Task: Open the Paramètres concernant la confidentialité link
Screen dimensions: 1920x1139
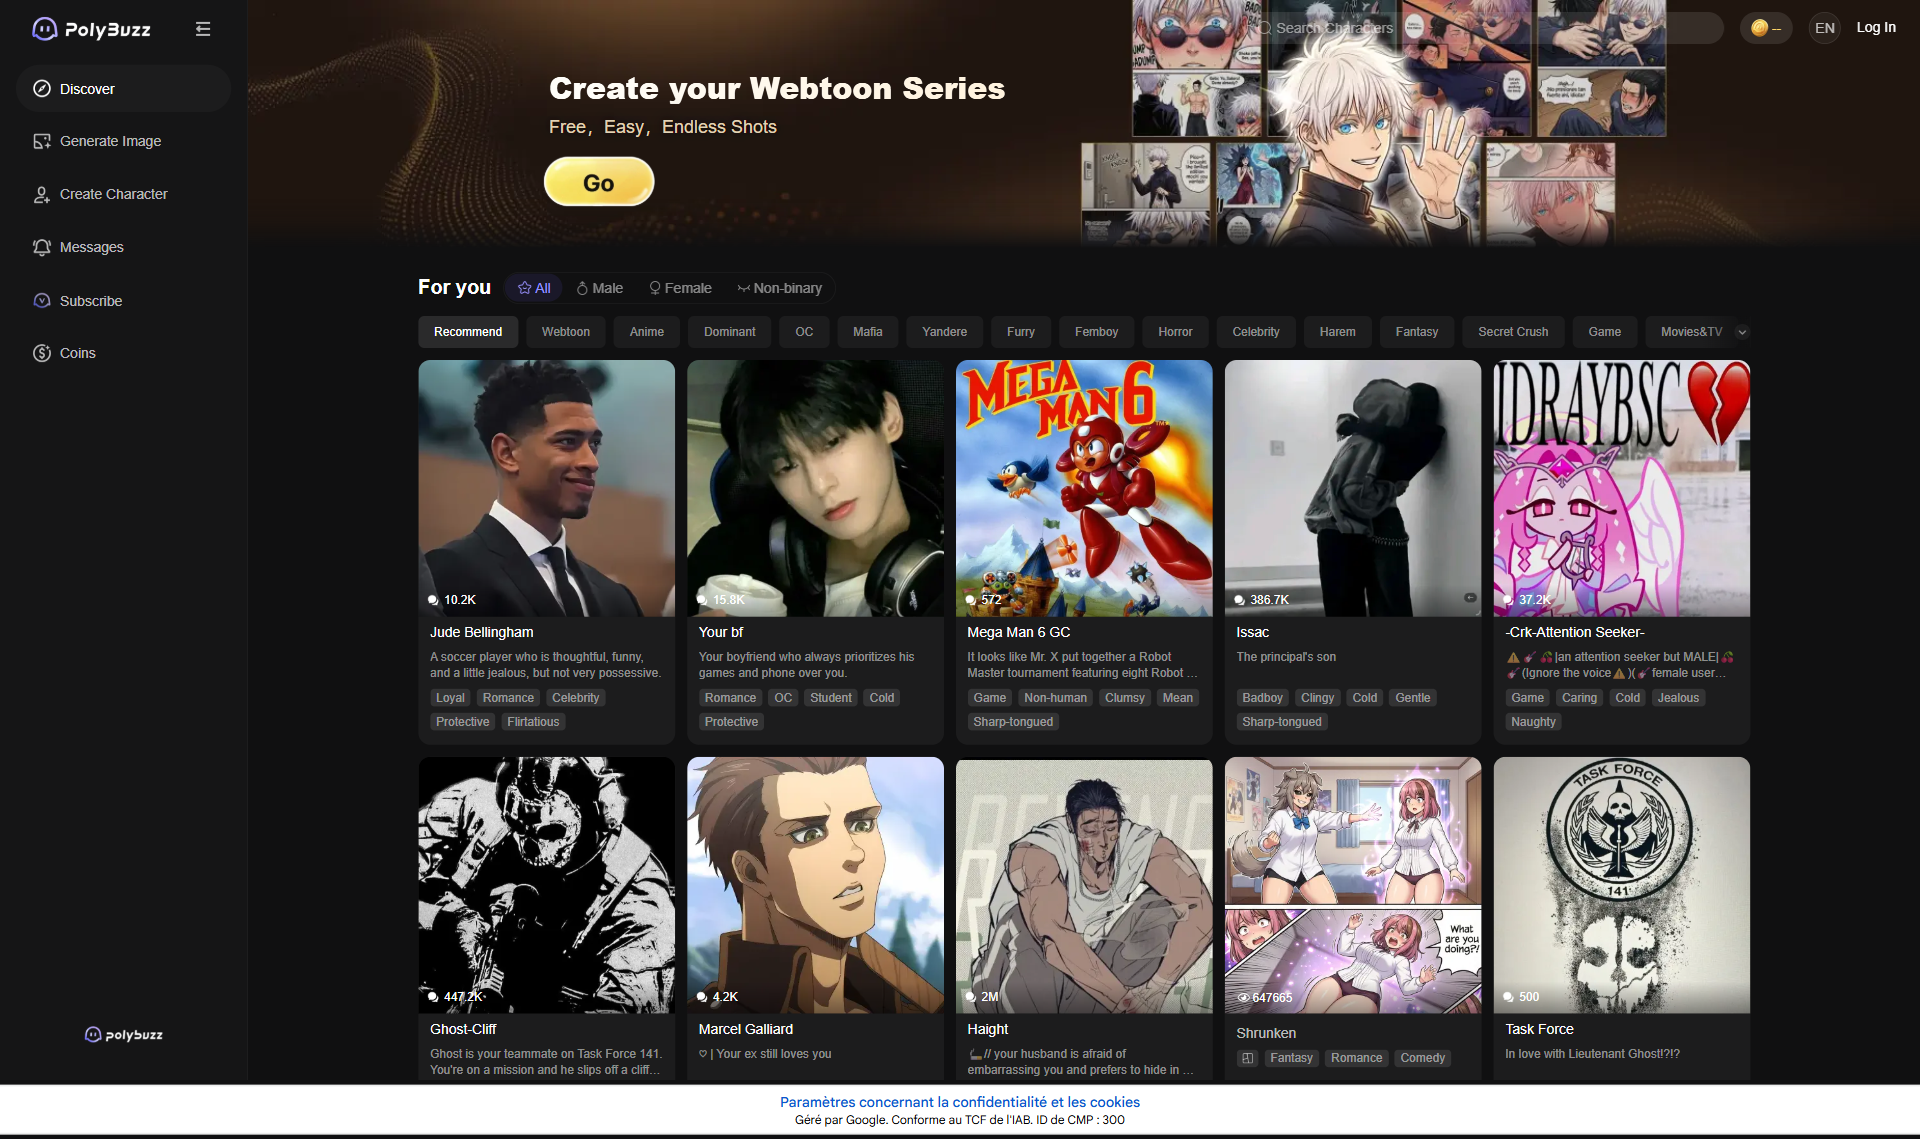Action: pyautogui.click(x=960, y=1102)
